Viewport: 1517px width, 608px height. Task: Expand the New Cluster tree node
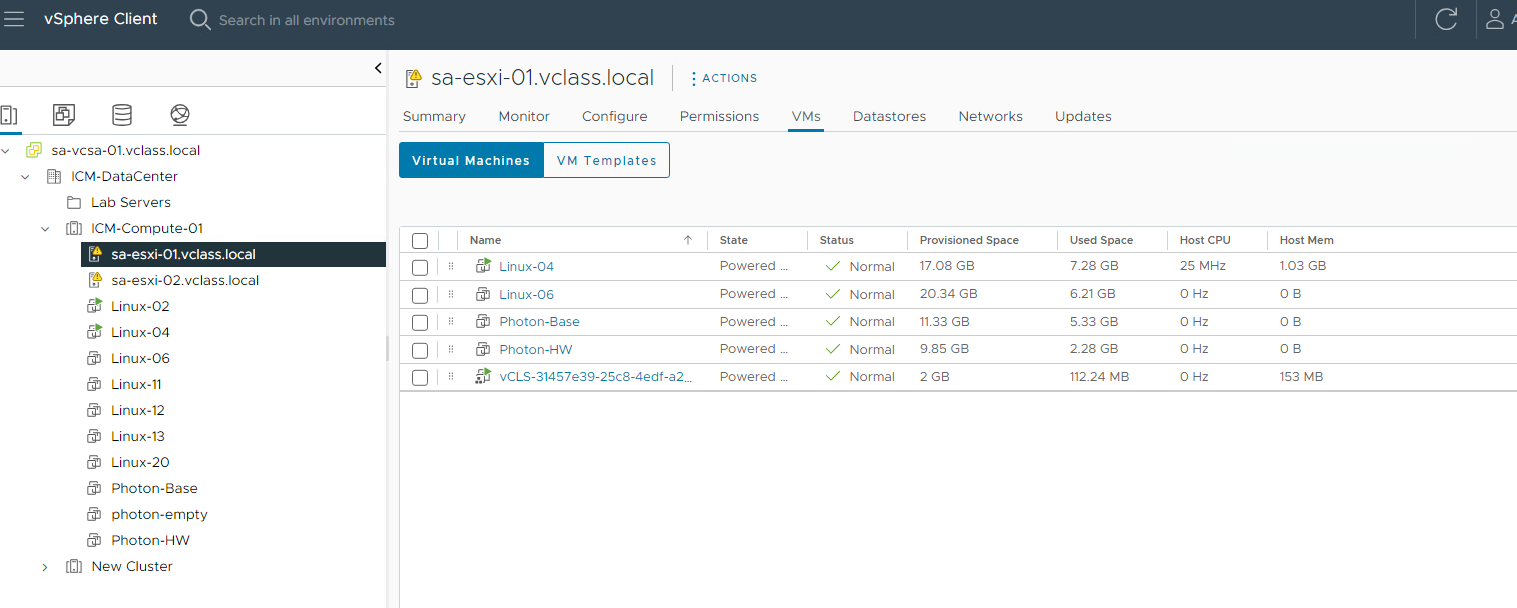[x=45, y=567]
